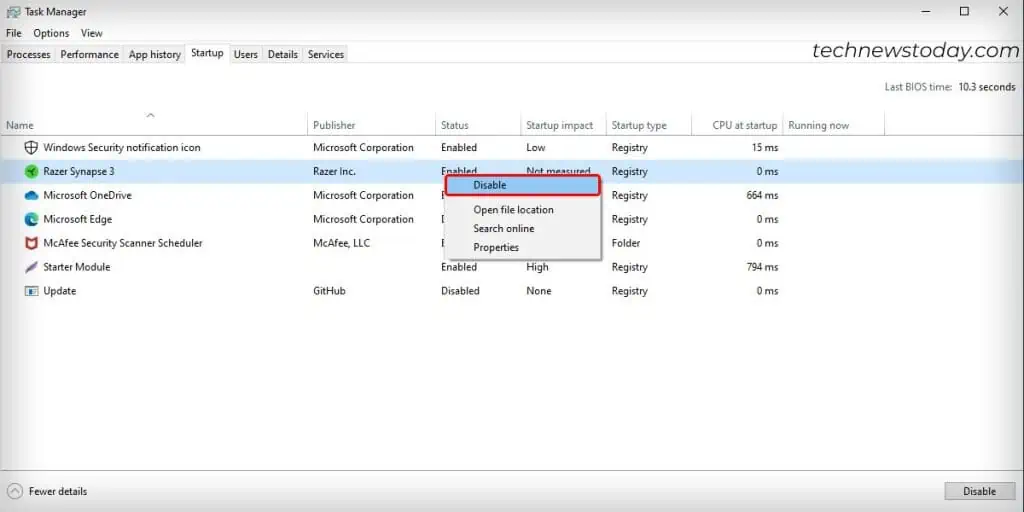This screenshot has height=512, width=1024.
Task: Open the File menu
Action: coord(14,33)
